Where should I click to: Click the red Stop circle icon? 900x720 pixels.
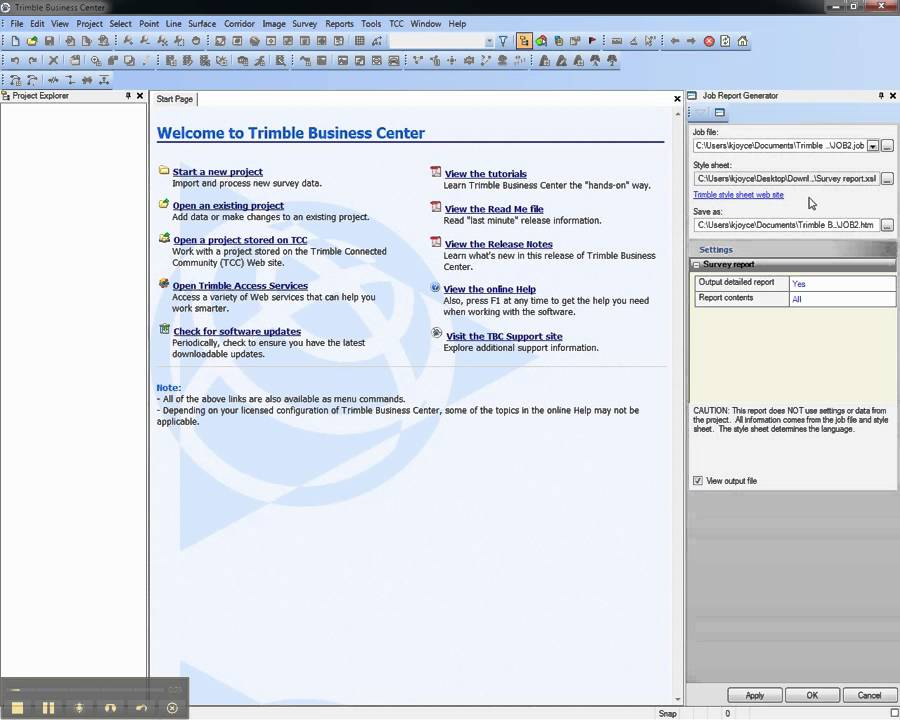pyautogui.click(x=709, y=41)
